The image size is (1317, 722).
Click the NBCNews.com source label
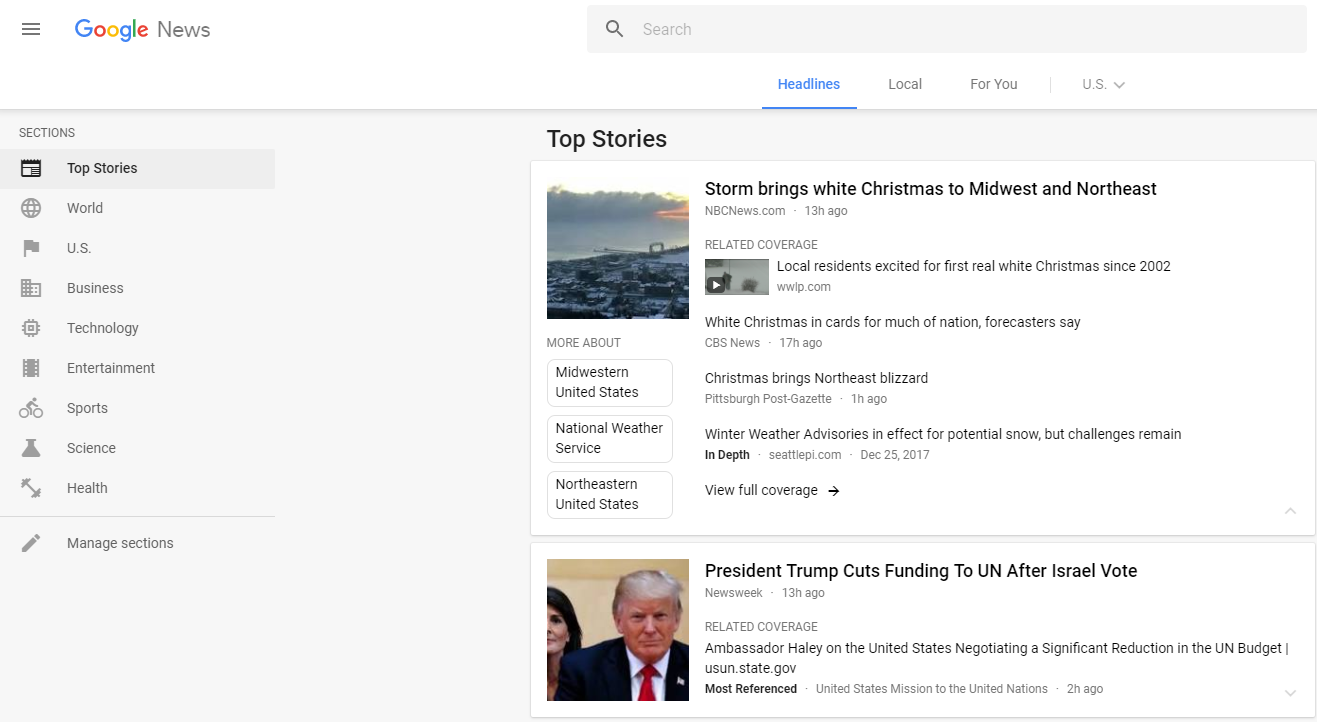point(745,211)
